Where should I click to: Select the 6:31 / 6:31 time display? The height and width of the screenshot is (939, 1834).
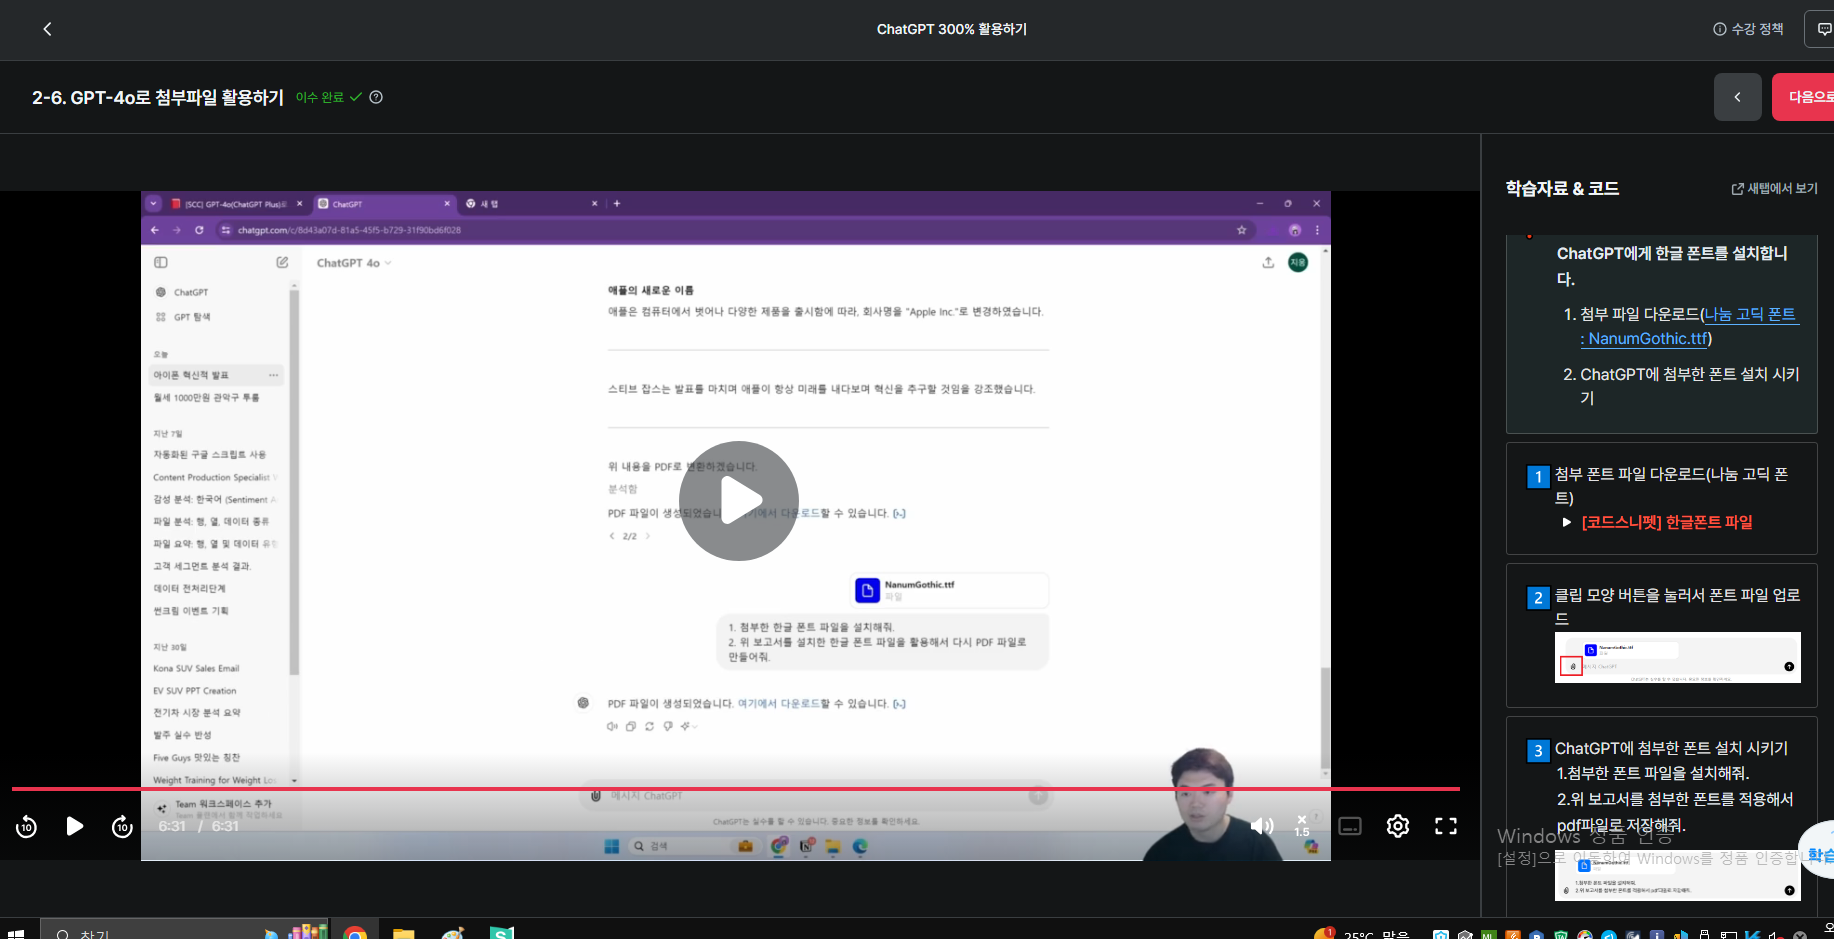click(x=198, y=826)
